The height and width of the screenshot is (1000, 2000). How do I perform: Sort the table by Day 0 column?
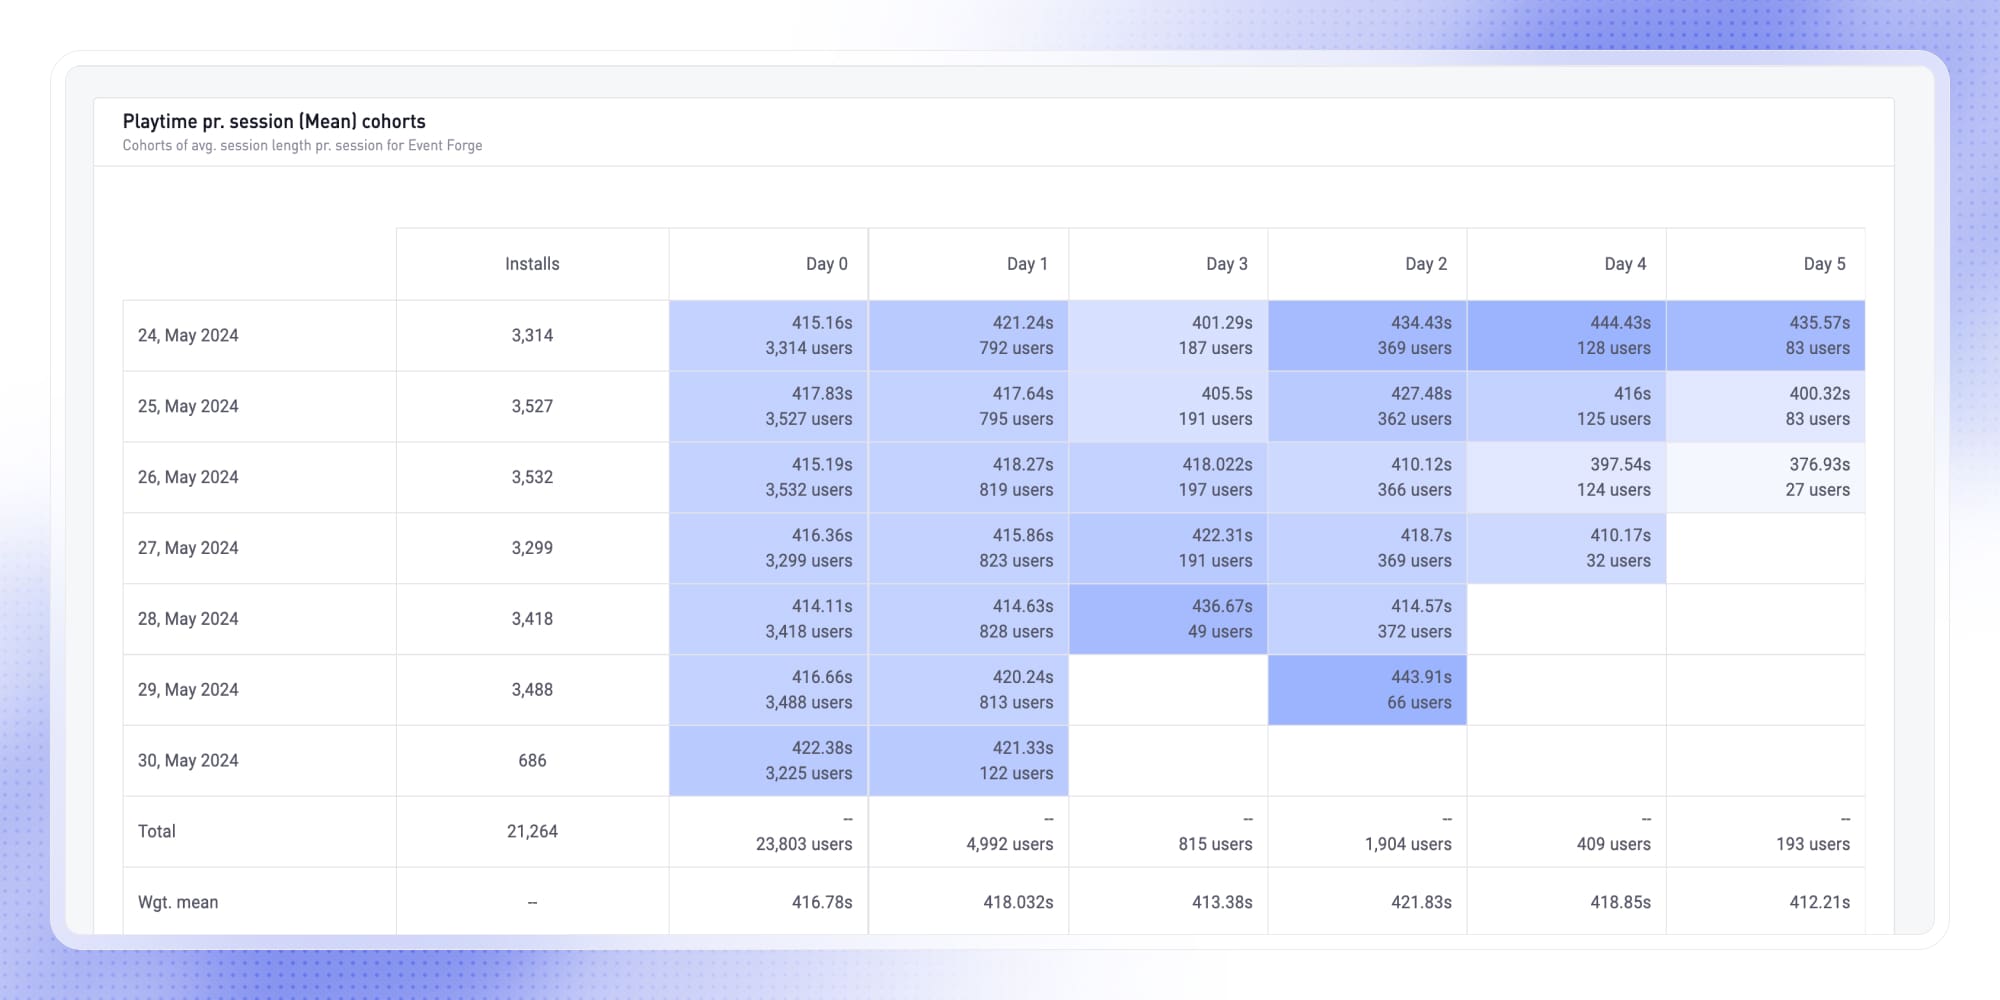click(x=826, y=263)
